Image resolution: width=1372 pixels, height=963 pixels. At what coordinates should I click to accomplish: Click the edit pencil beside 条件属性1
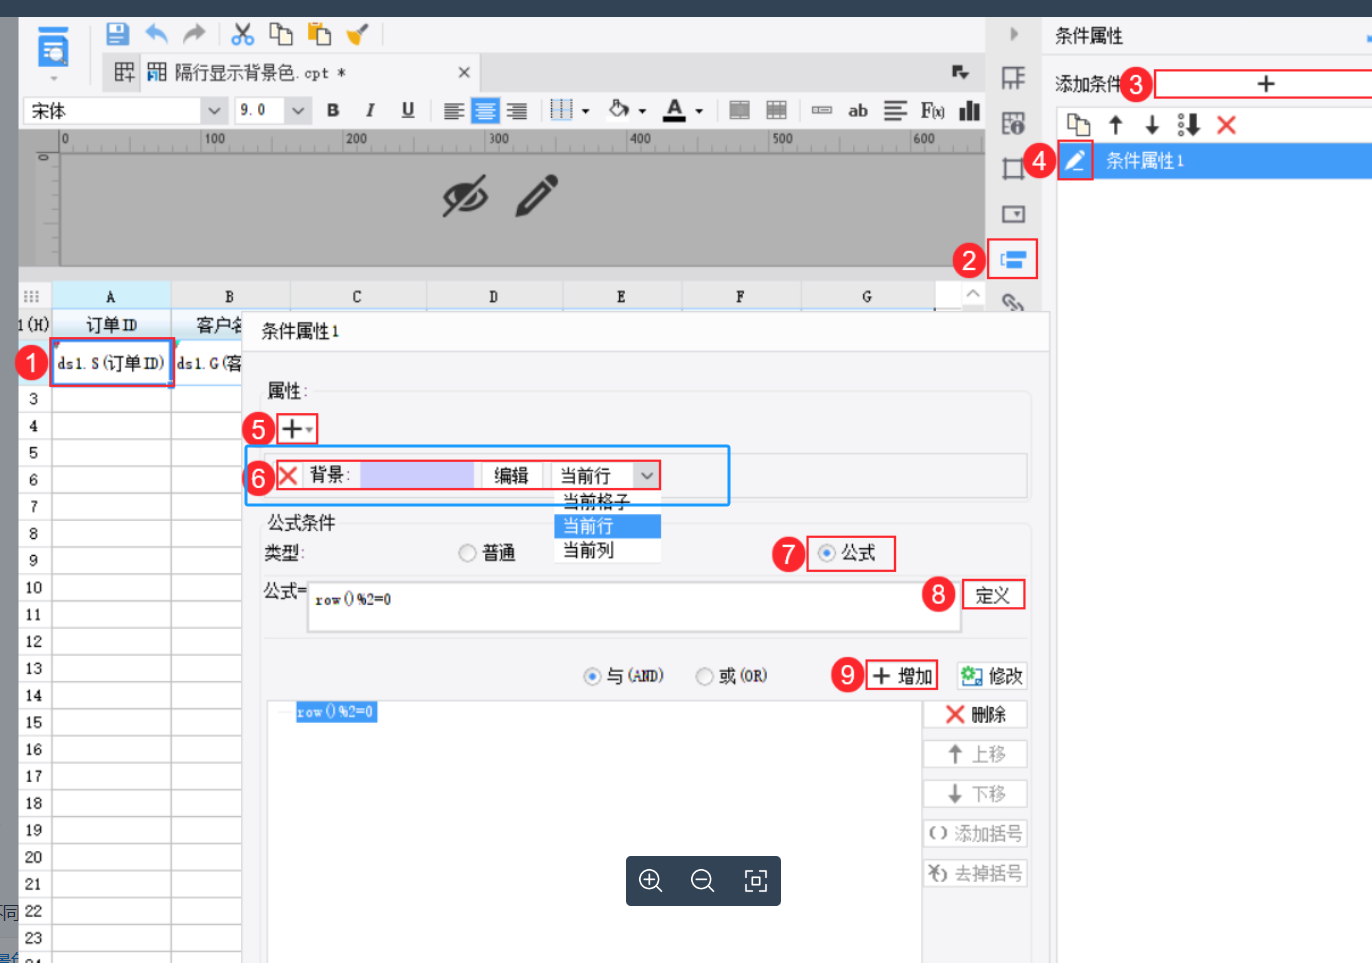[x=1075, y=160]
